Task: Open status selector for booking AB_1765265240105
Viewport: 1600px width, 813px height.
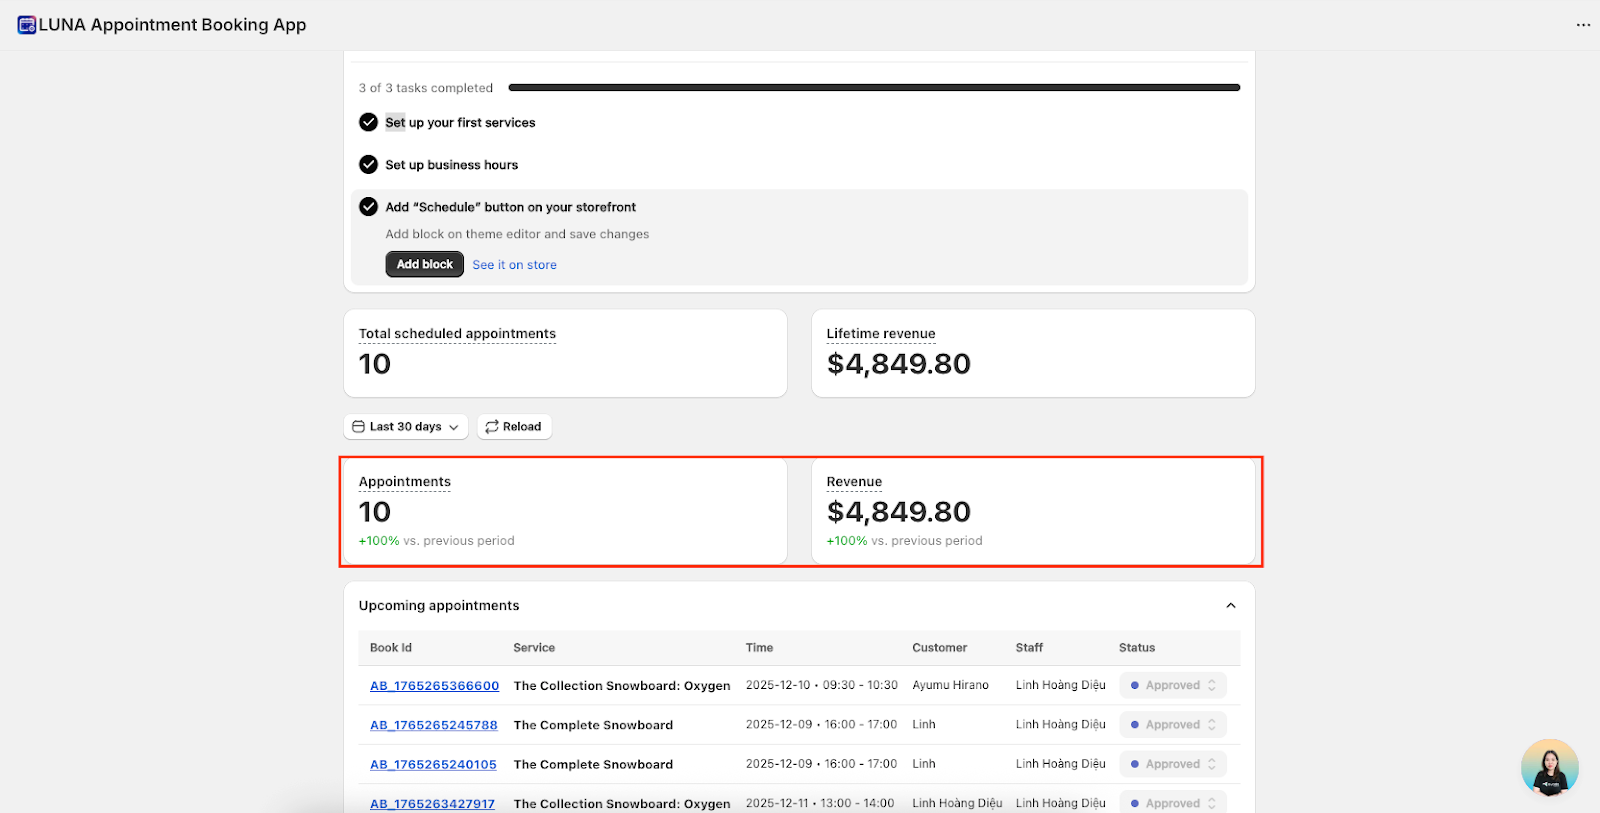Action: click(1173, 764)
